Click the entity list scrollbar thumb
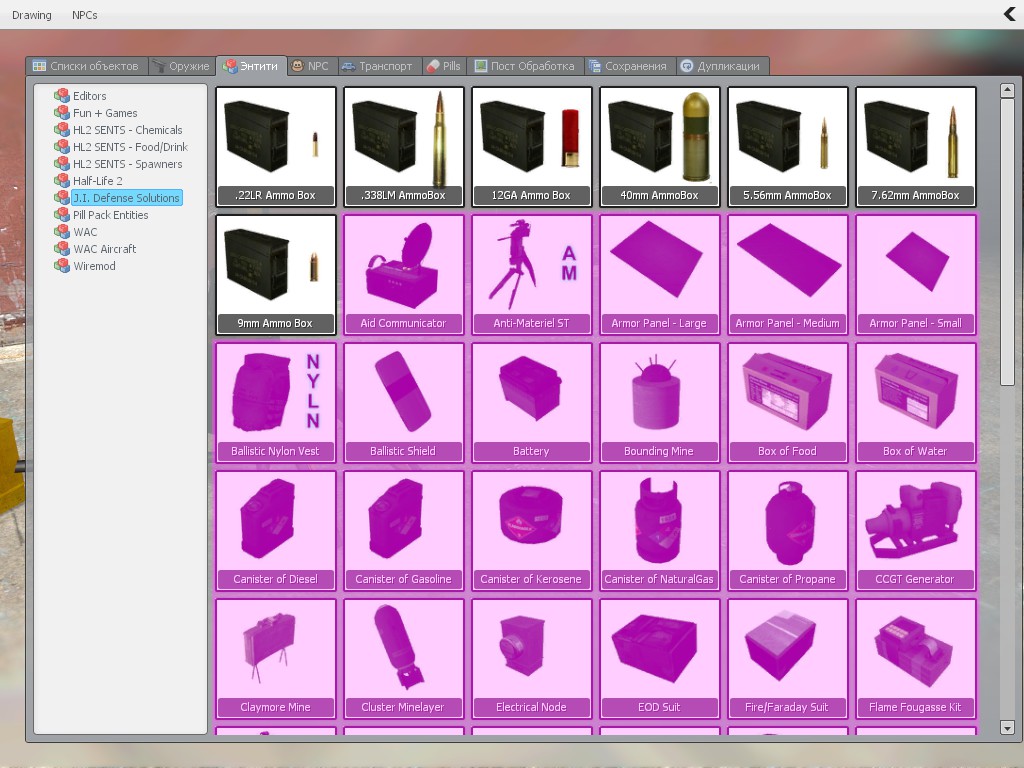The width and height of the screenshot is (1024, 768). [x=1007, y=242]
